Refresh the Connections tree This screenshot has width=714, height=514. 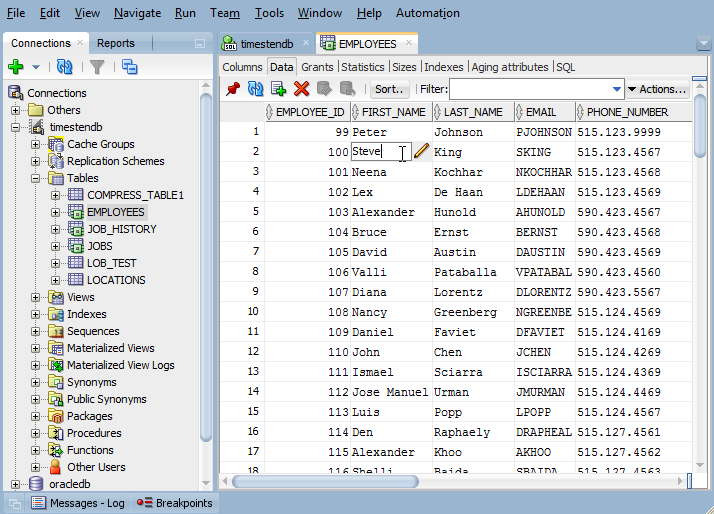pyautogui.click(x=64, y=67)
